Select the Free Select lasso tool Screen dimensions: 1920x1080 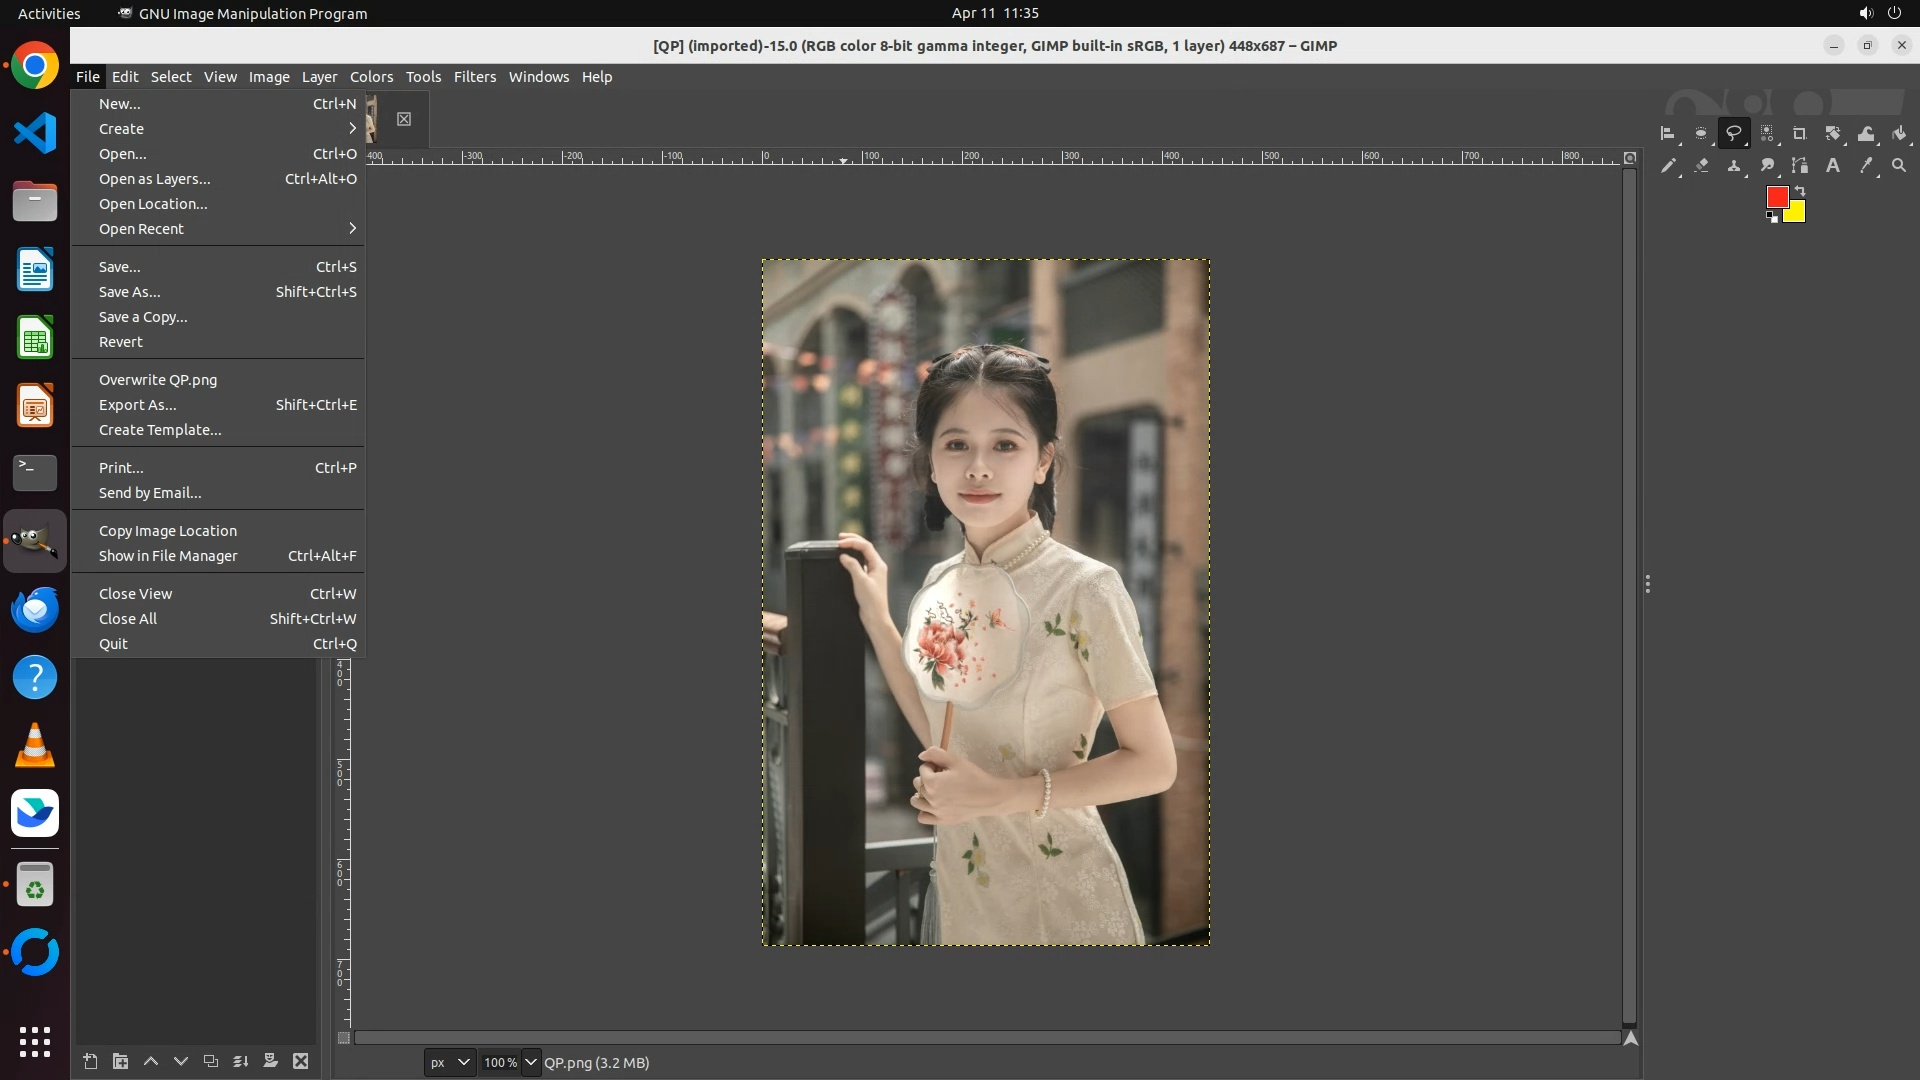point(1733,133)
